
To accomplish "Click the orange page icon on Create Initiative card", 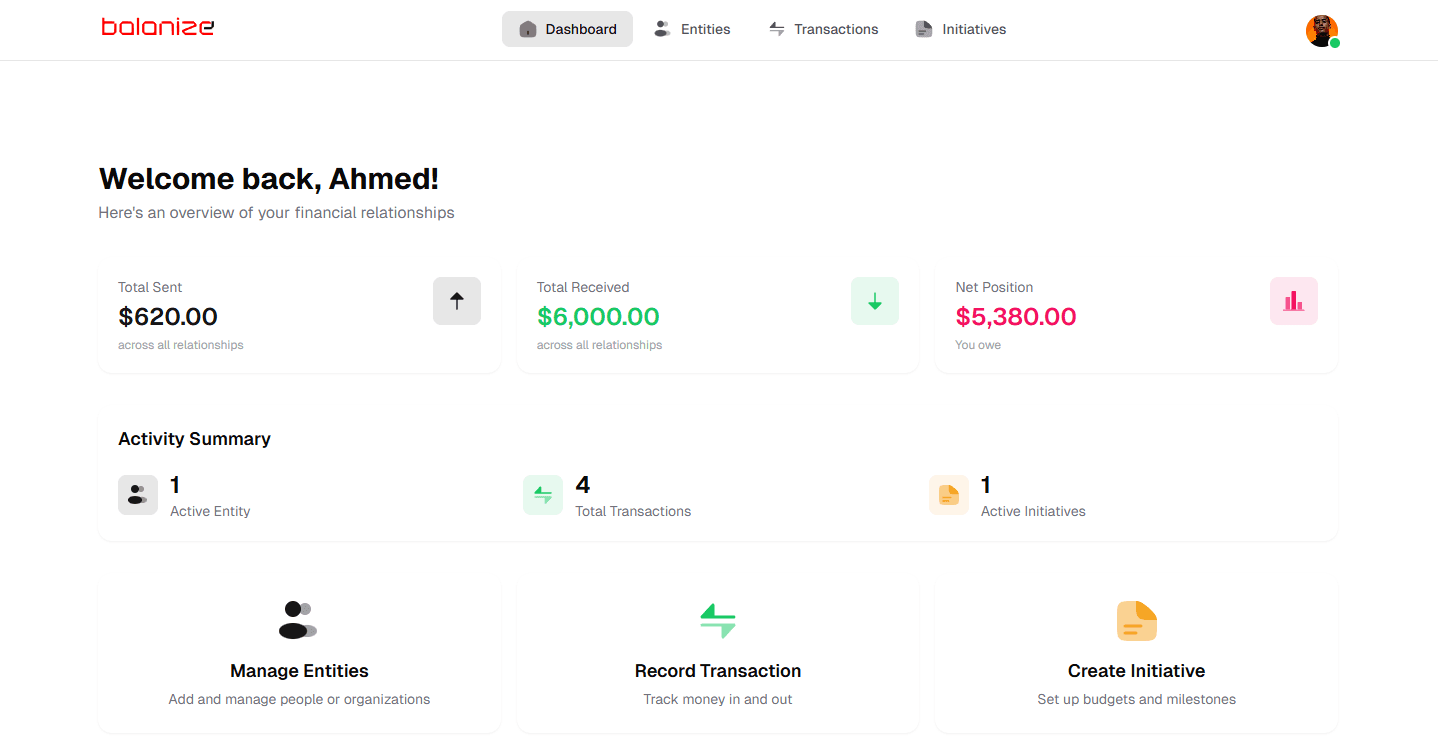I will (1136, 620).
